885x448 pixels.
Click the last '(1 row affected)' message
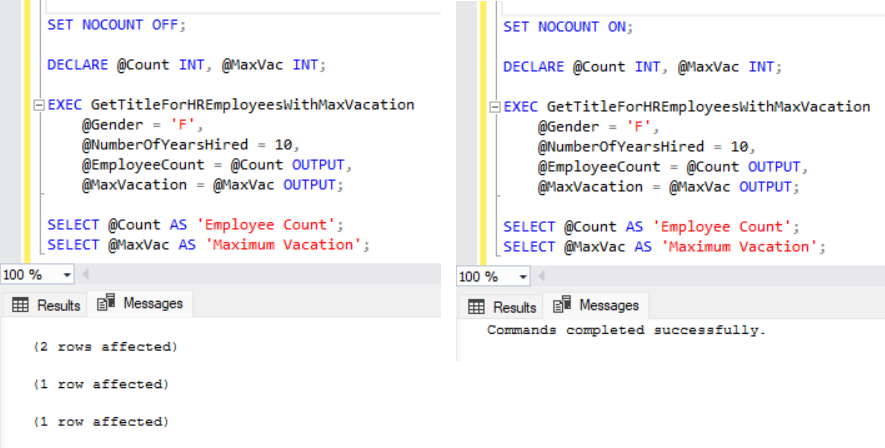tap(101, 421)
